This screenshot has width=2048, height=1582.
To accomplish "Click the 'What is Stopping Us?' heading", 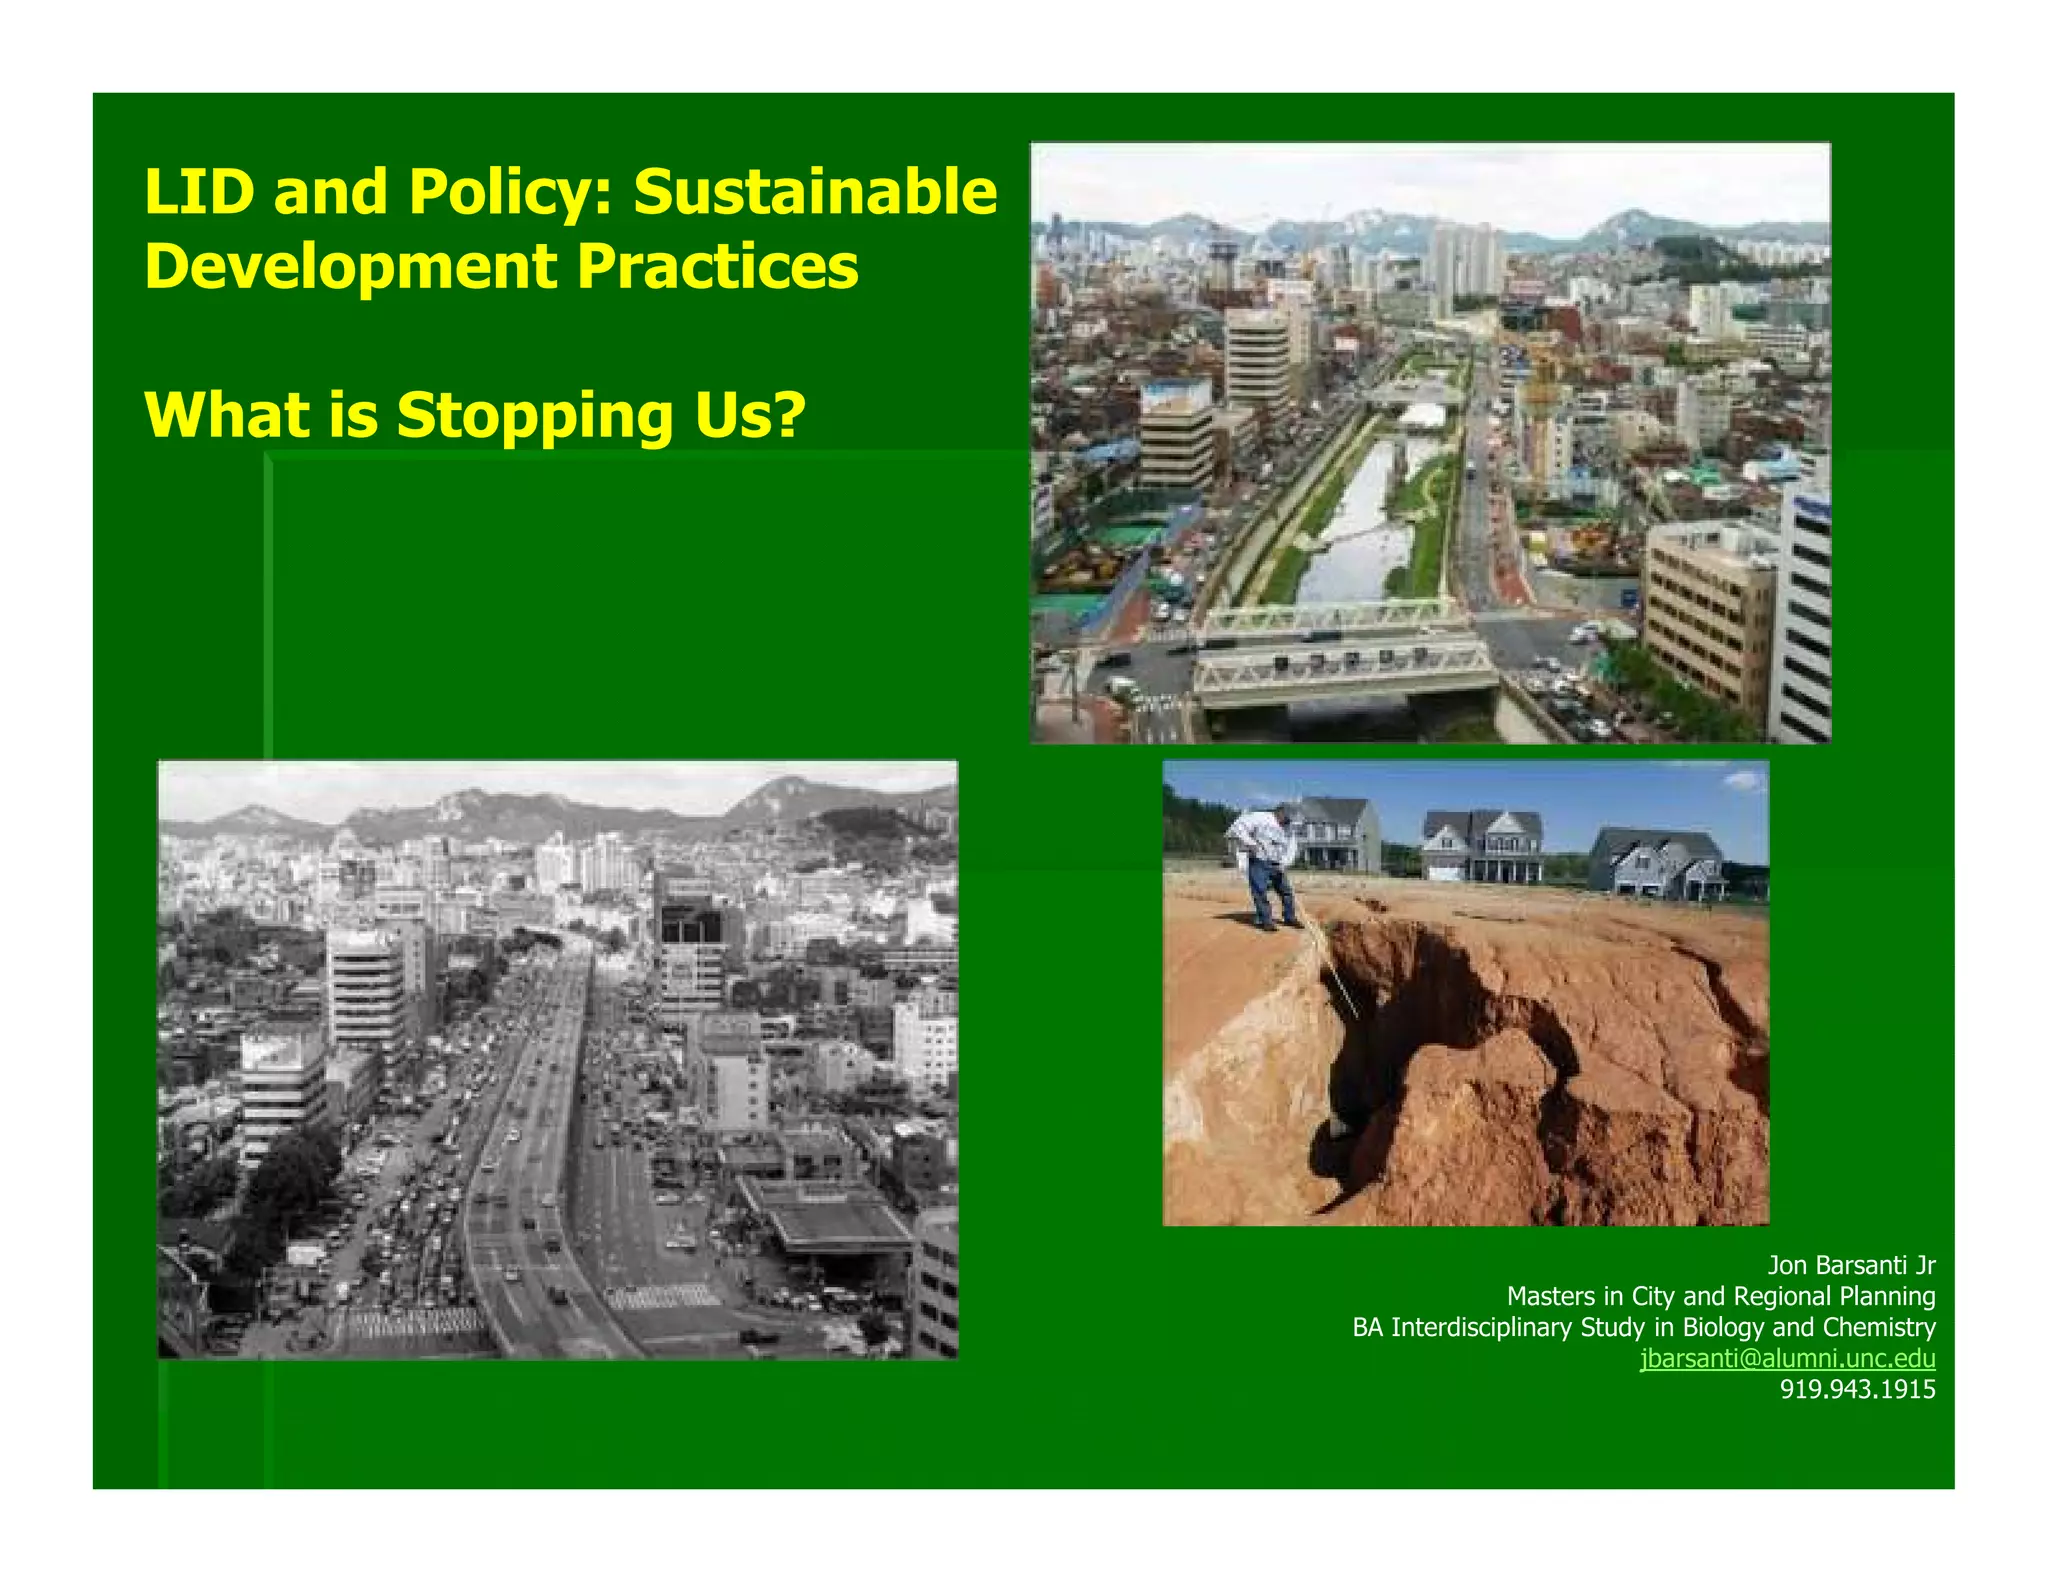I will click(475, 414).
